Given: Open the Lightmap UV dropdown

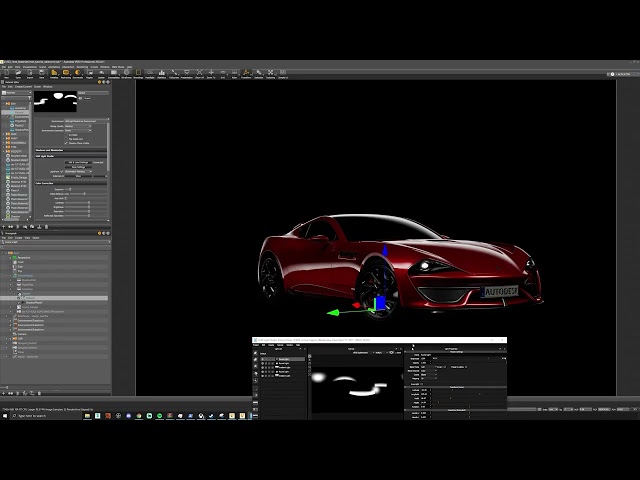Looking at the screenshot, I should pos(78,171).
